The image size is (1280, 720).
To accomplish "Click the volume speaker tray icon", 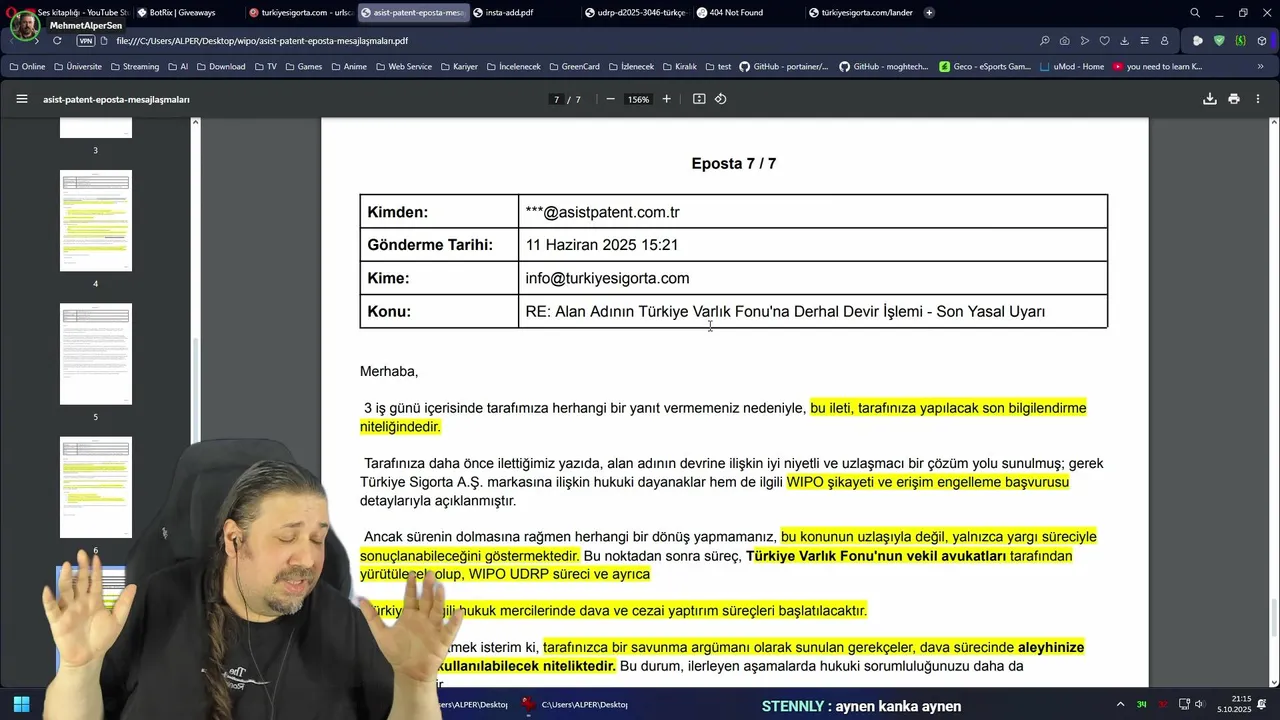I will tap(1200, 705).
